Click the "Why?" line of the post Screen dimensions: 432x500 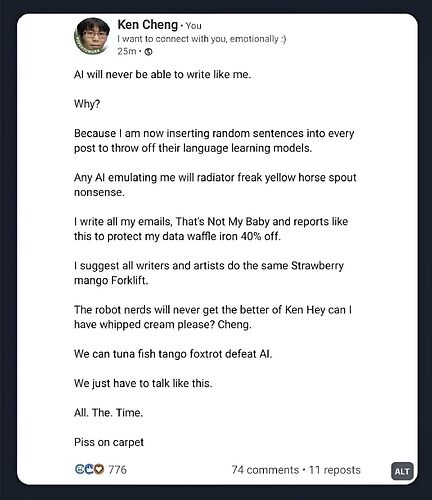pyautogui.click(x=87, y=104)
